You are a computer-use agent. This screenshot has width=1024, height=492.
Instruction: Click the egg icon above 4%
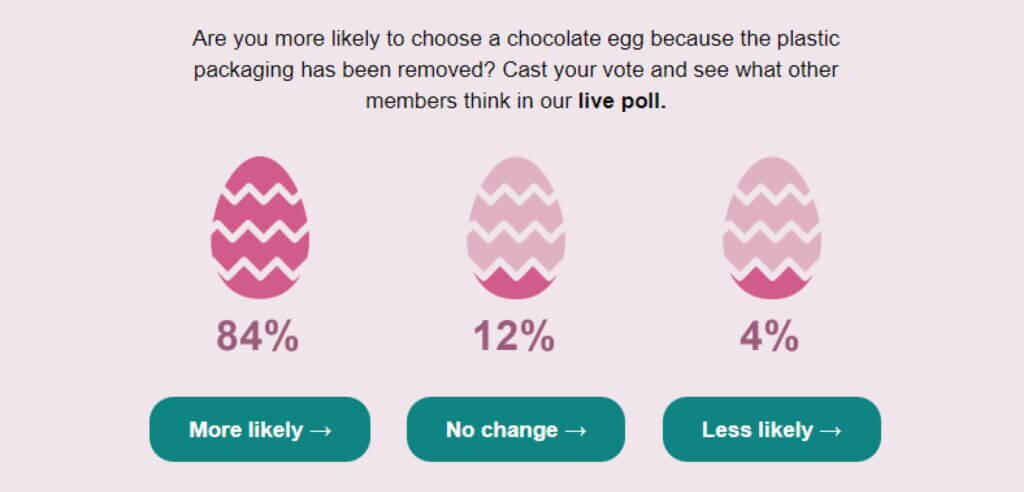[x=772, y=227]
